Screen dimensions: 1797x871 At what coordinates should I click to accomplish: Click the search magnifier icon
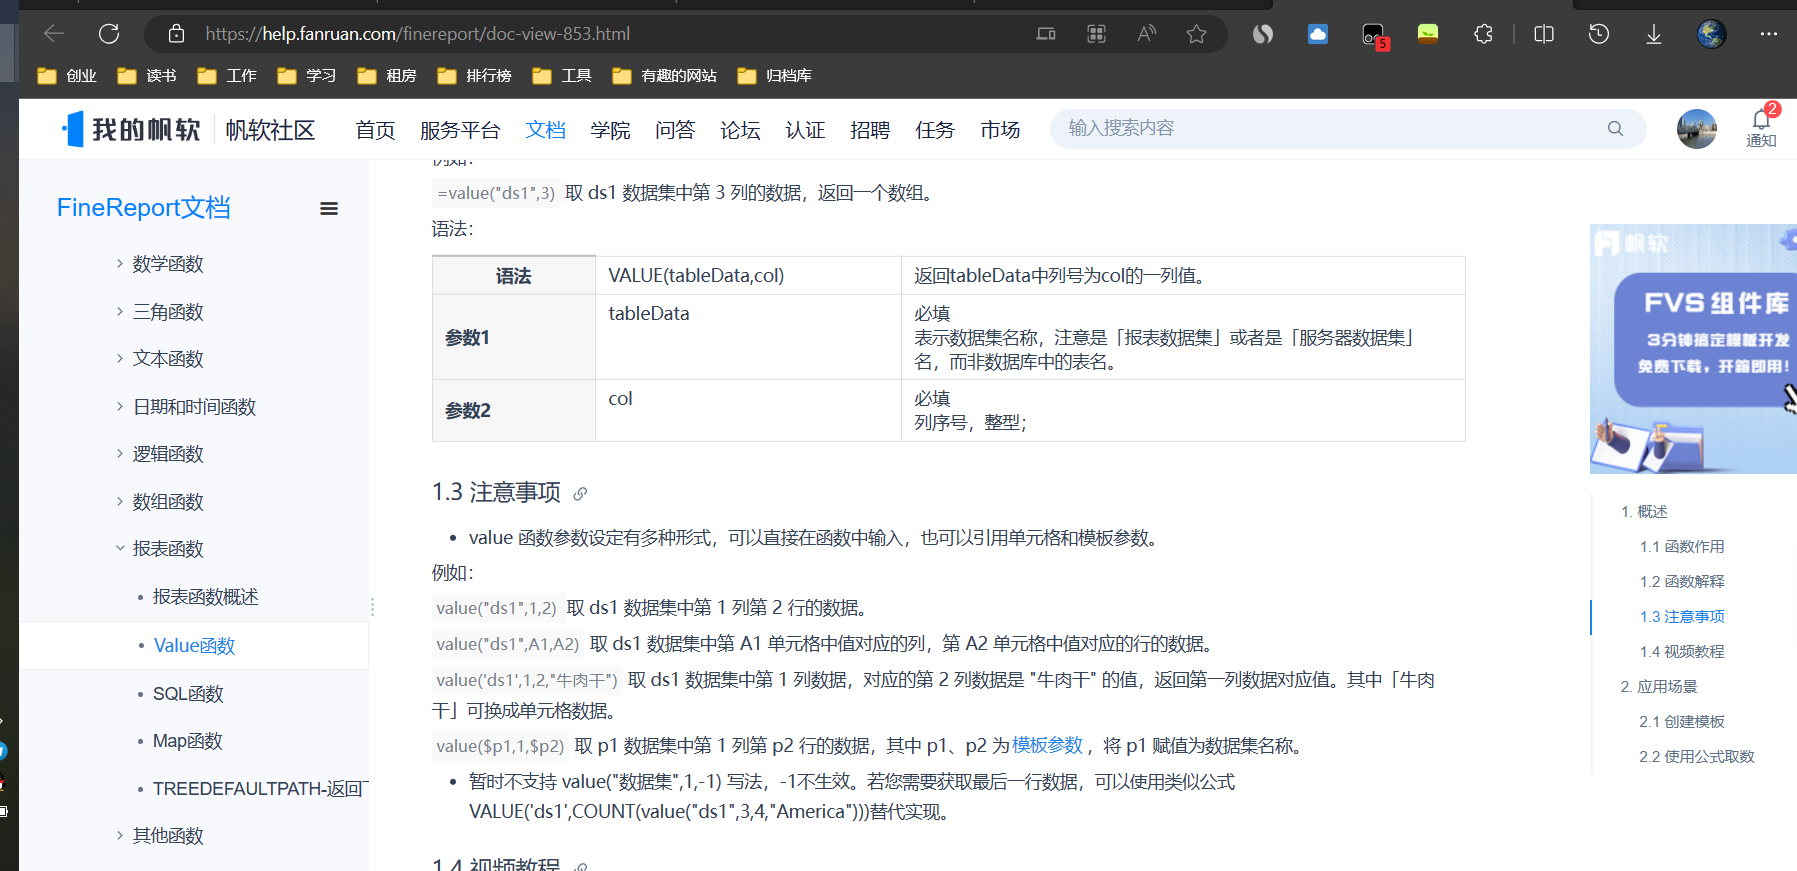tap(1615, 129)
